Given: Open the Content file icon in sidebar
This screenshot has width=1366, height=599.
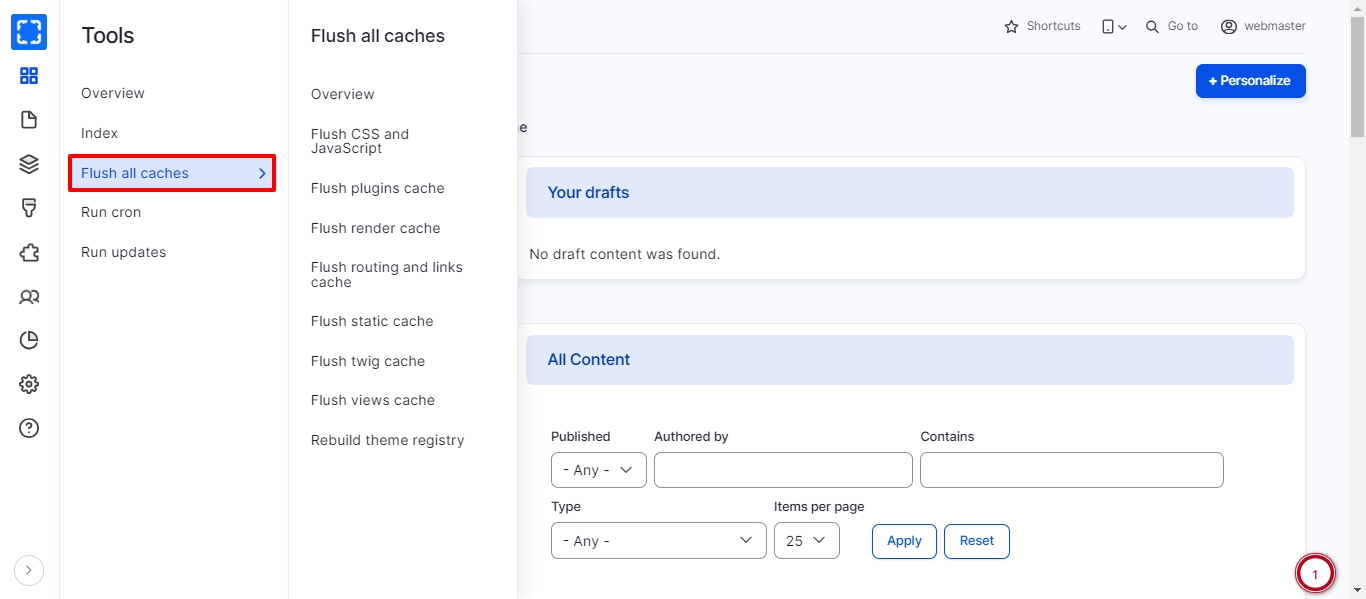Looking at the screenshot, I should click(29, 120).
